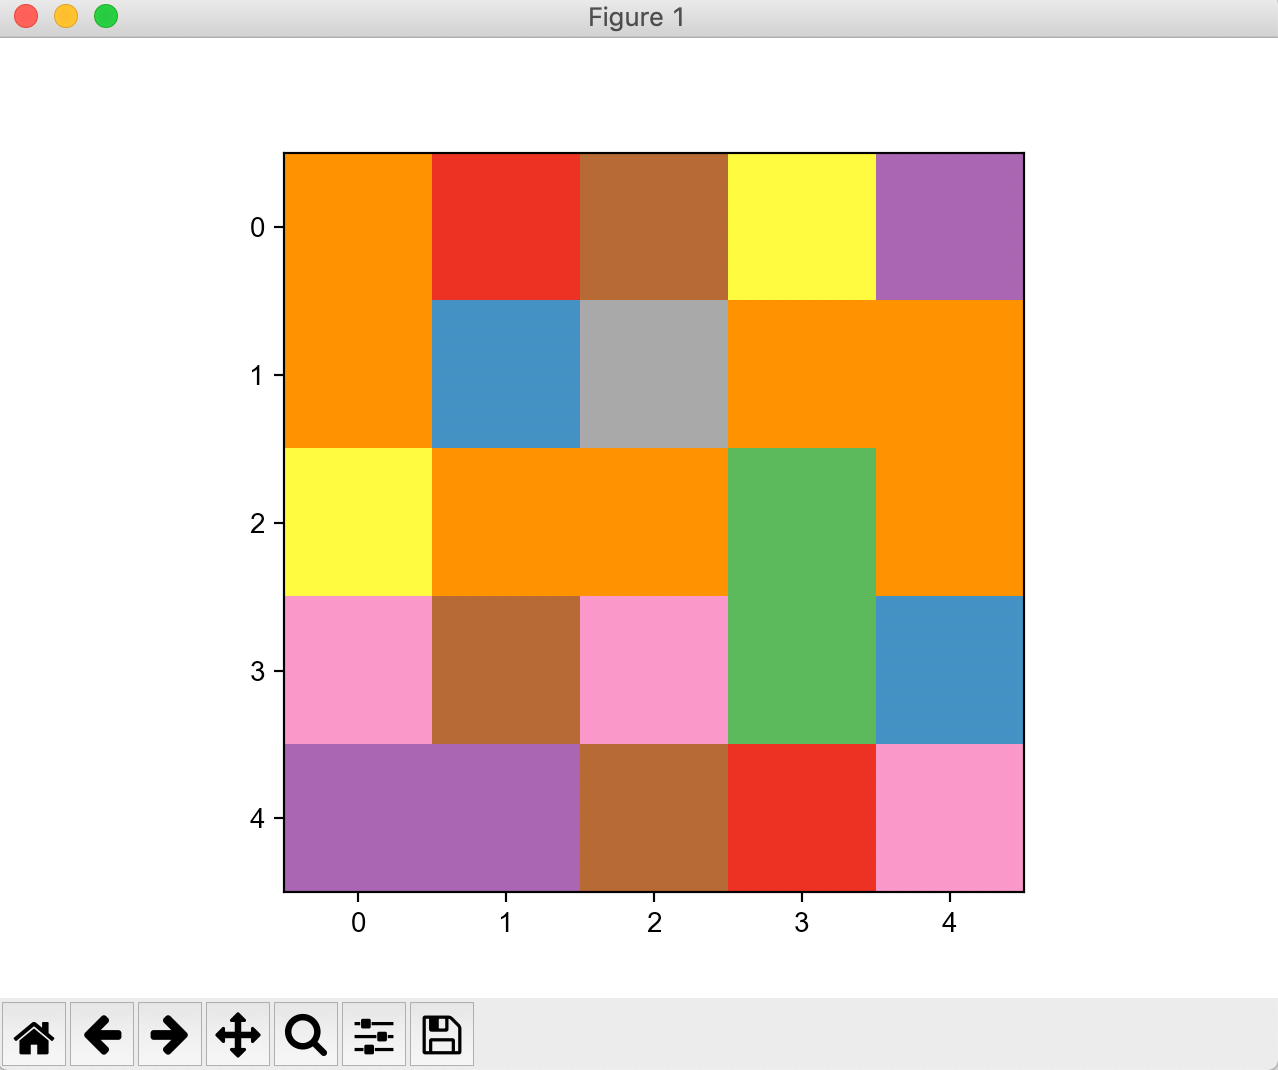Click the Save figure floppy disk icon
Screen dimensions: 1278x1070
[x=441, y=1034]
